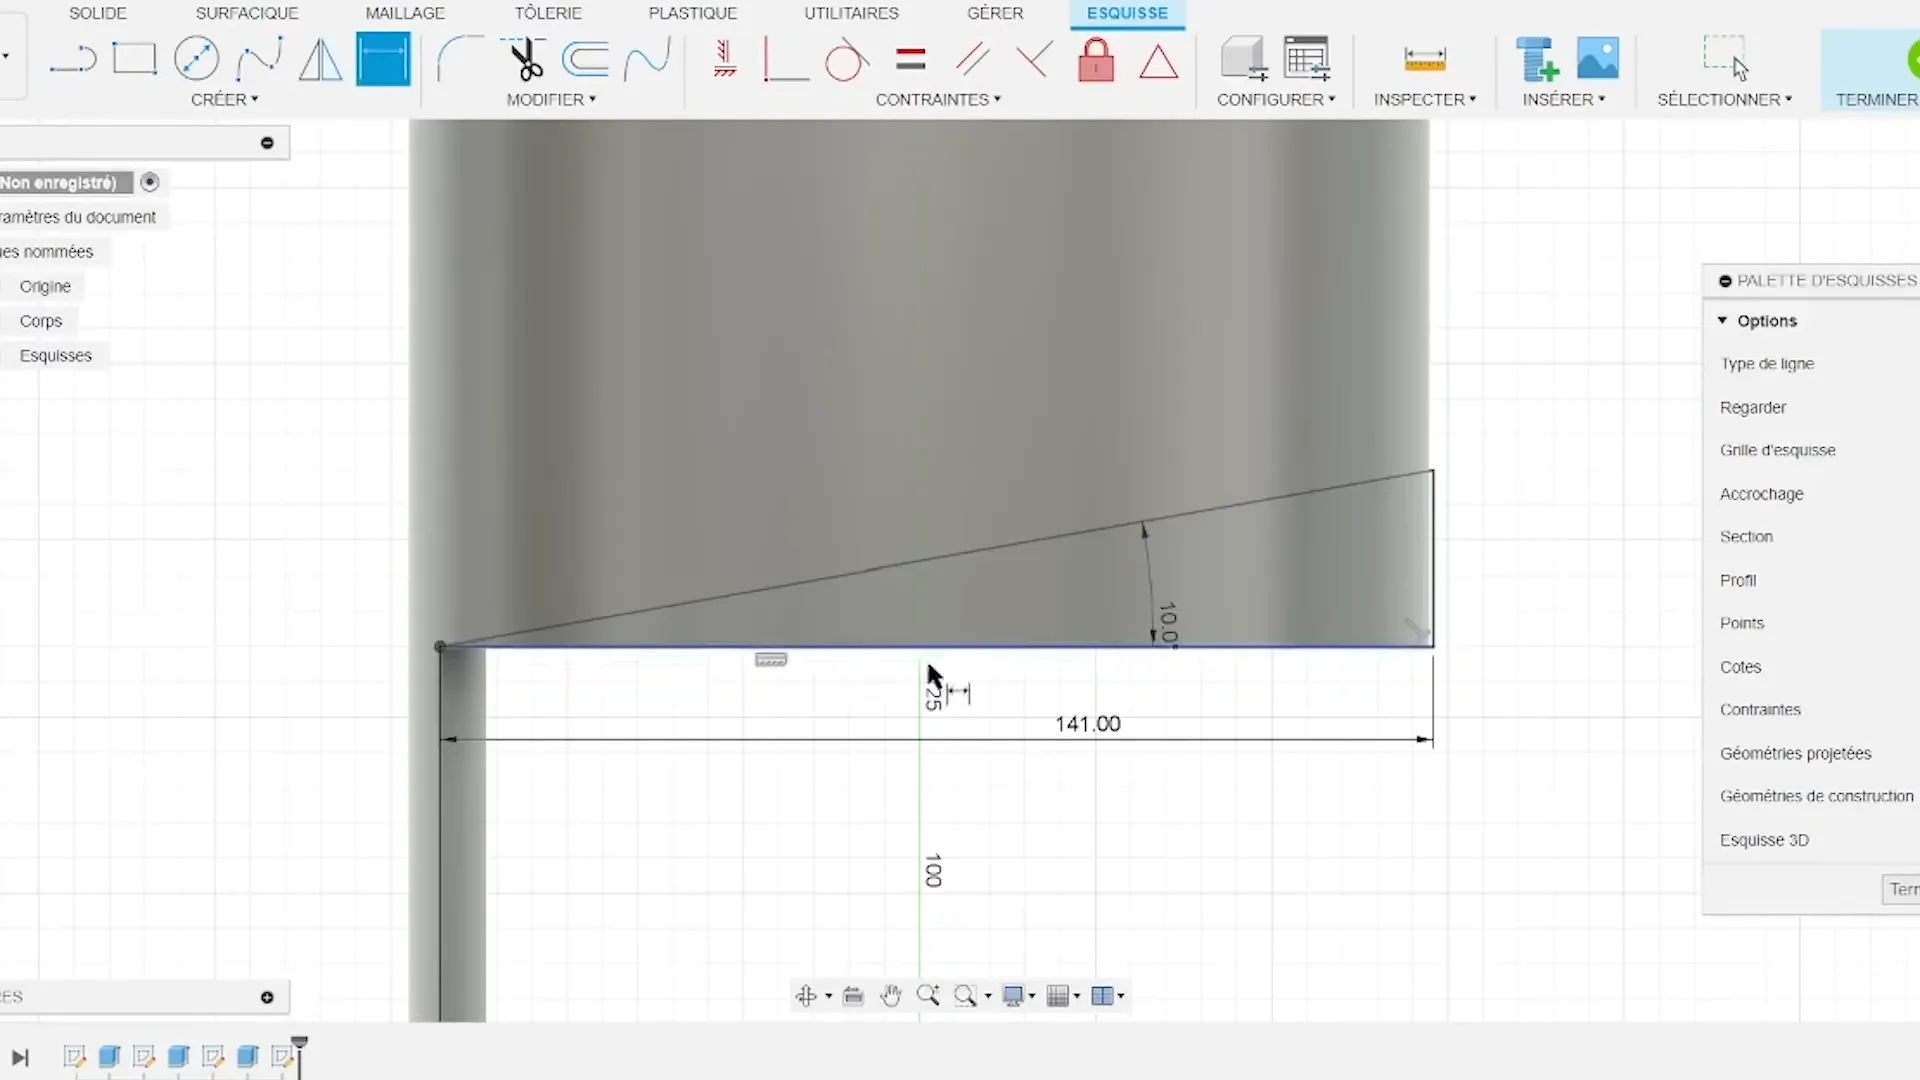Open the CONTRAINTES dropdown menu
This screenshot has width=1920, height=1080.
click(938, 99)
